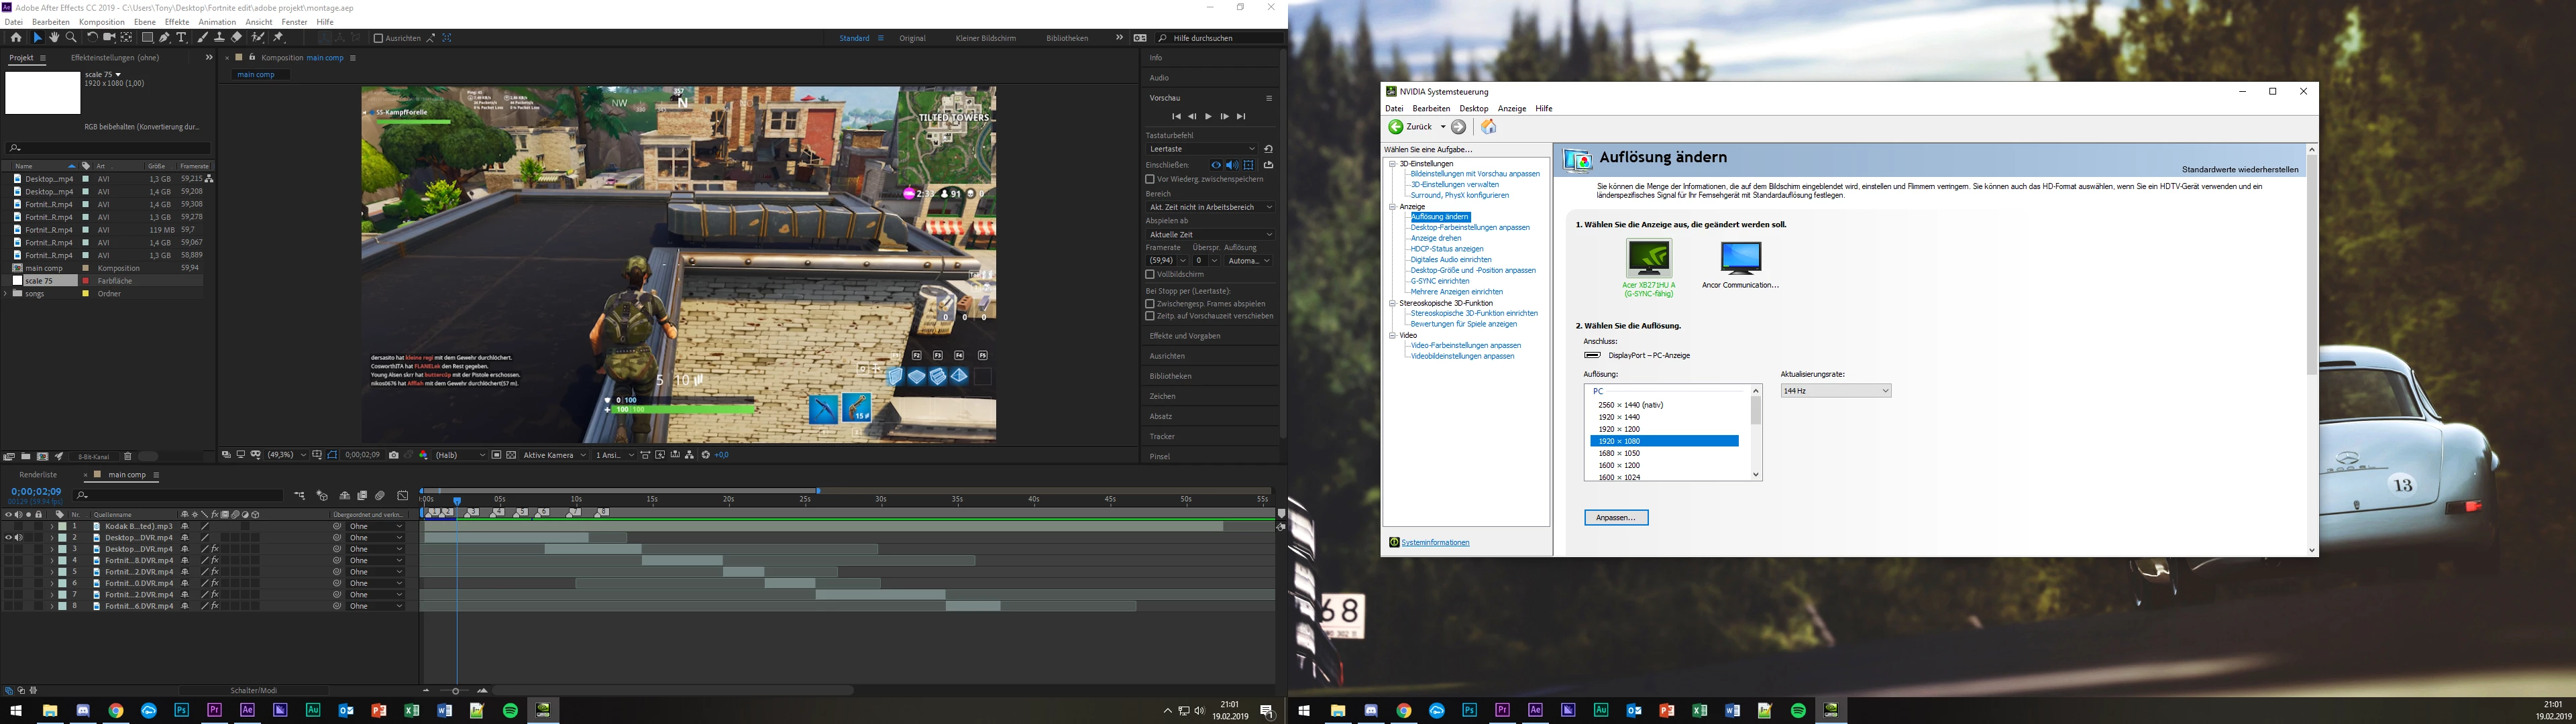Click the snapshot camera icon below preview
Image resolution: width=2576 pixels, height=724 pixels.
click(393, 455)
